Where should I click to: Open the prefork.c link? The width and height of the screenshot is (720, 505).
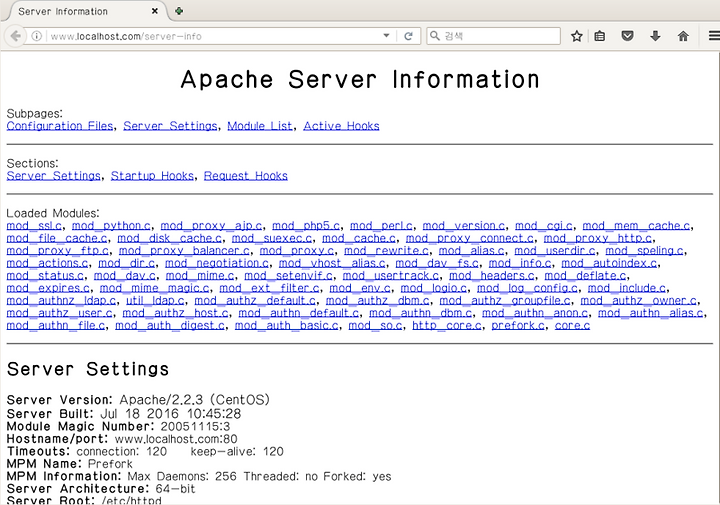tap(518, 325)
